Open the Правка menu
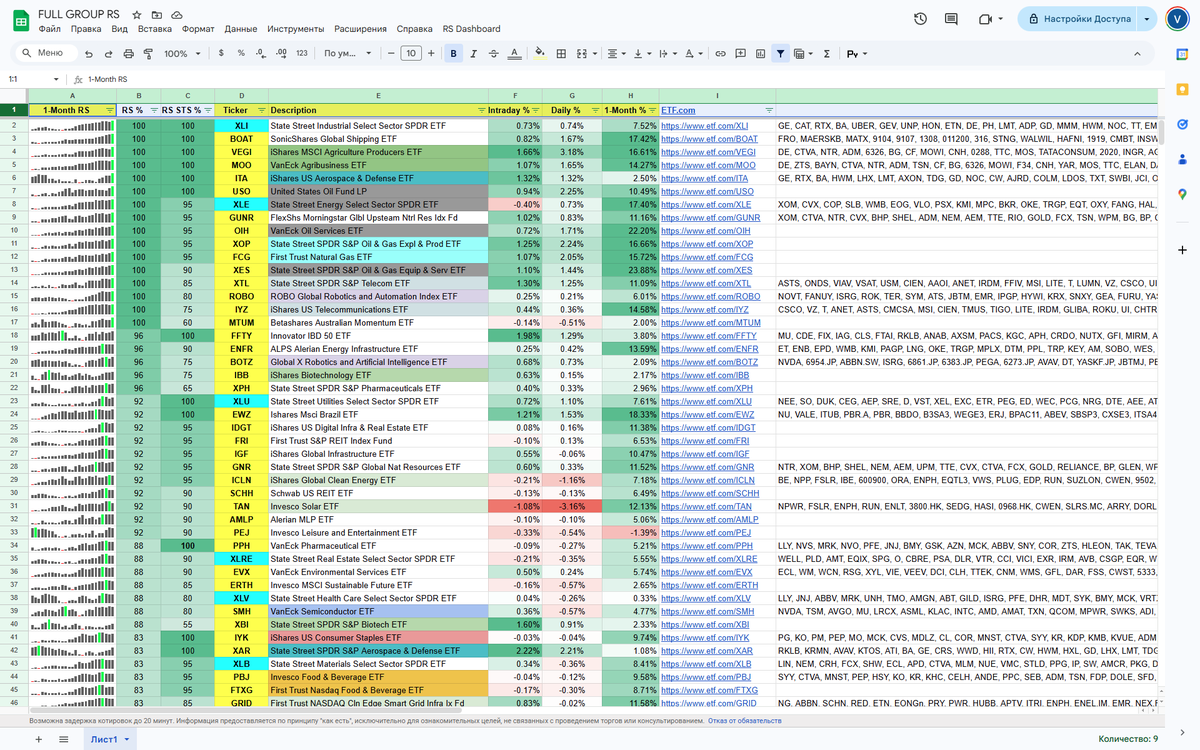Viewport: 1200px width, 750px height. point(86,29)
